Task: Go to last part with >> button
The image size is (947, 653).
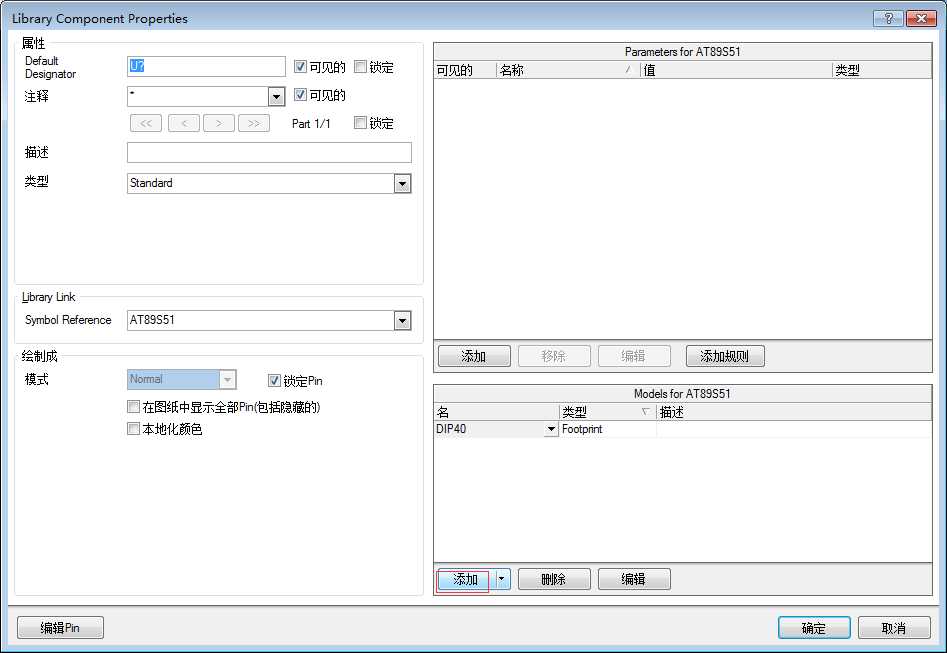Action: tap(254, 123)
